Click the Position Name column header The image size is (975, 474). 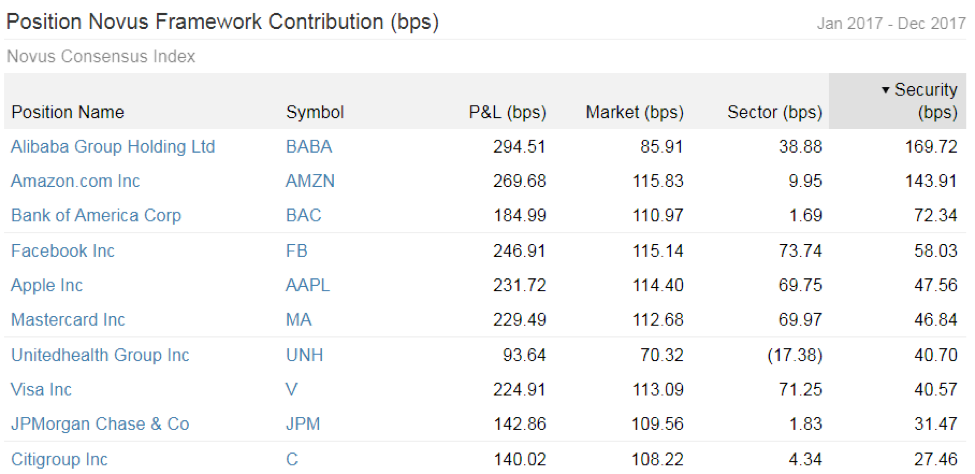pos(68,113)
